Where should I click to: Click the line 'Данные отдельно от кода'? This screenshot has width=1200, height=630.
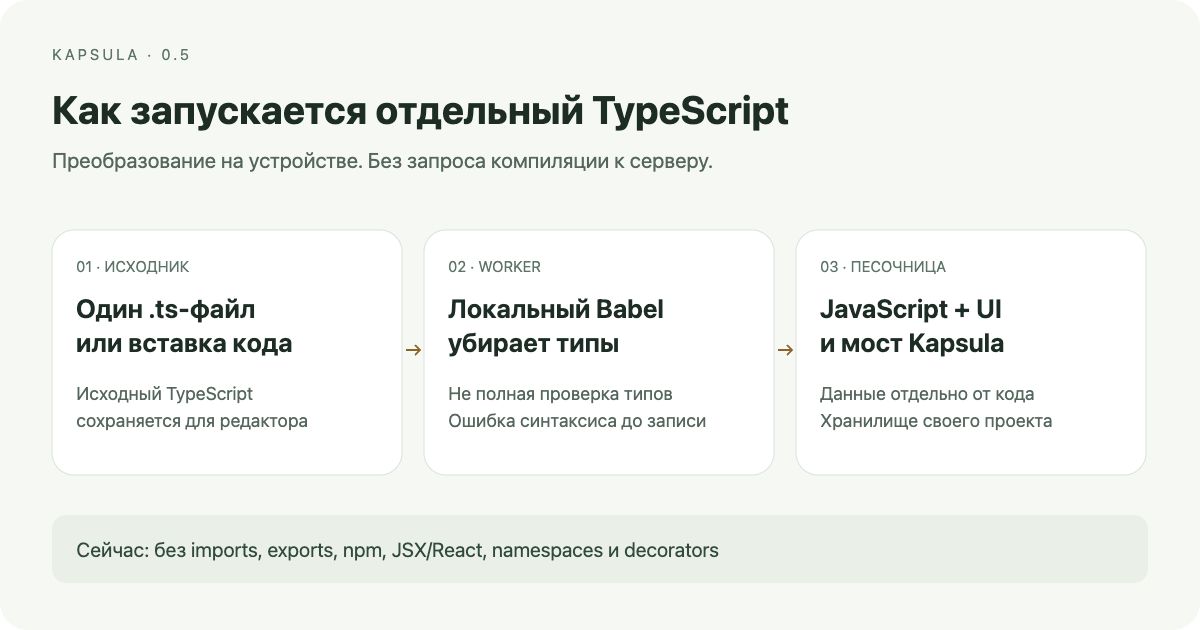point(927,394)
